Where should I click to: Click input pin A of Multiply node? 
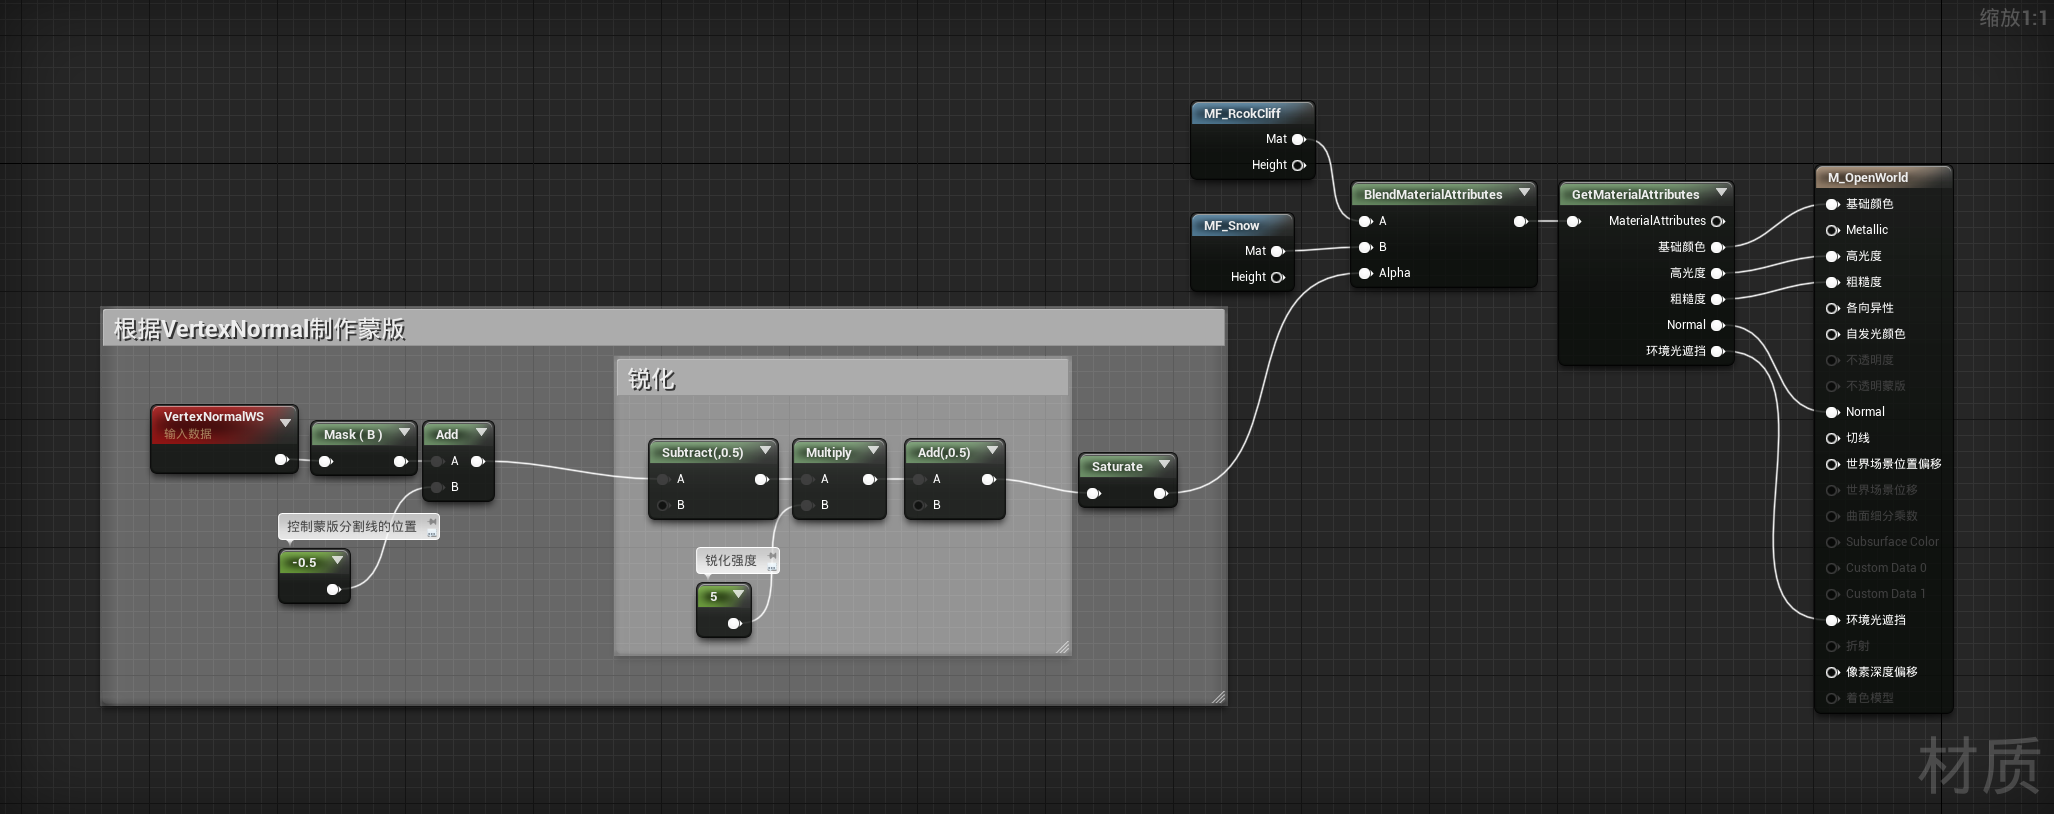(x=807, y=480)
